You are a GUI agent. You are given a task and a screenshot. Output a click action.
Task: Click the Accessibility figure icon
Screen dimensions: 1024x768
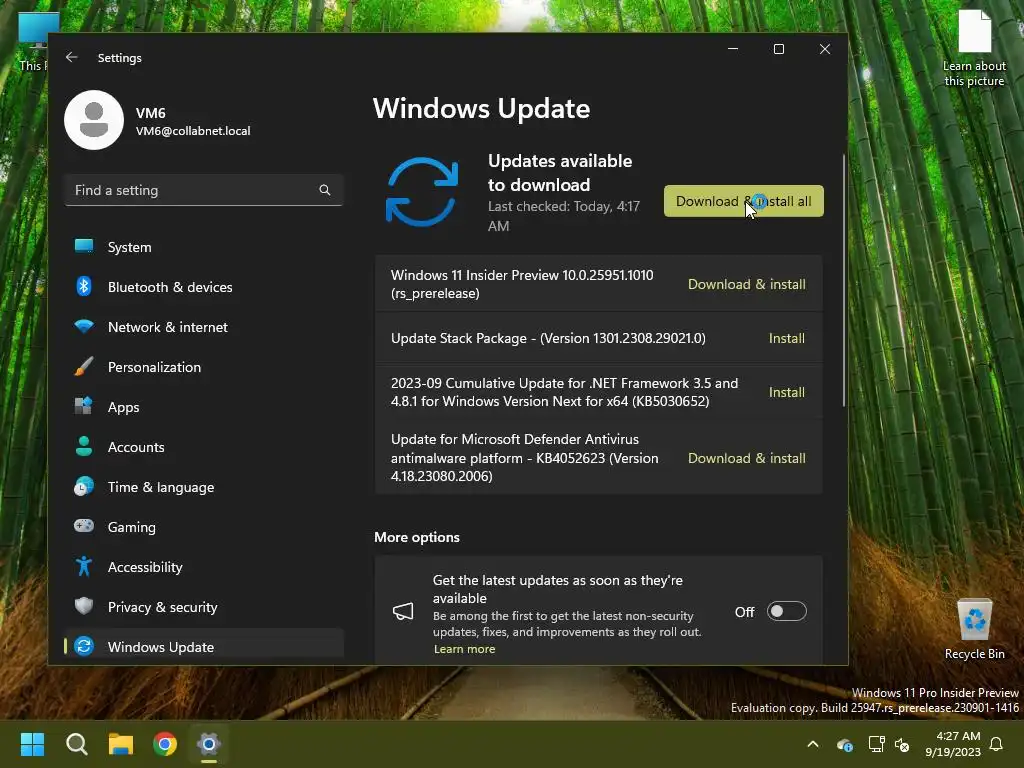pyautogui.click(x=84, y=566)
